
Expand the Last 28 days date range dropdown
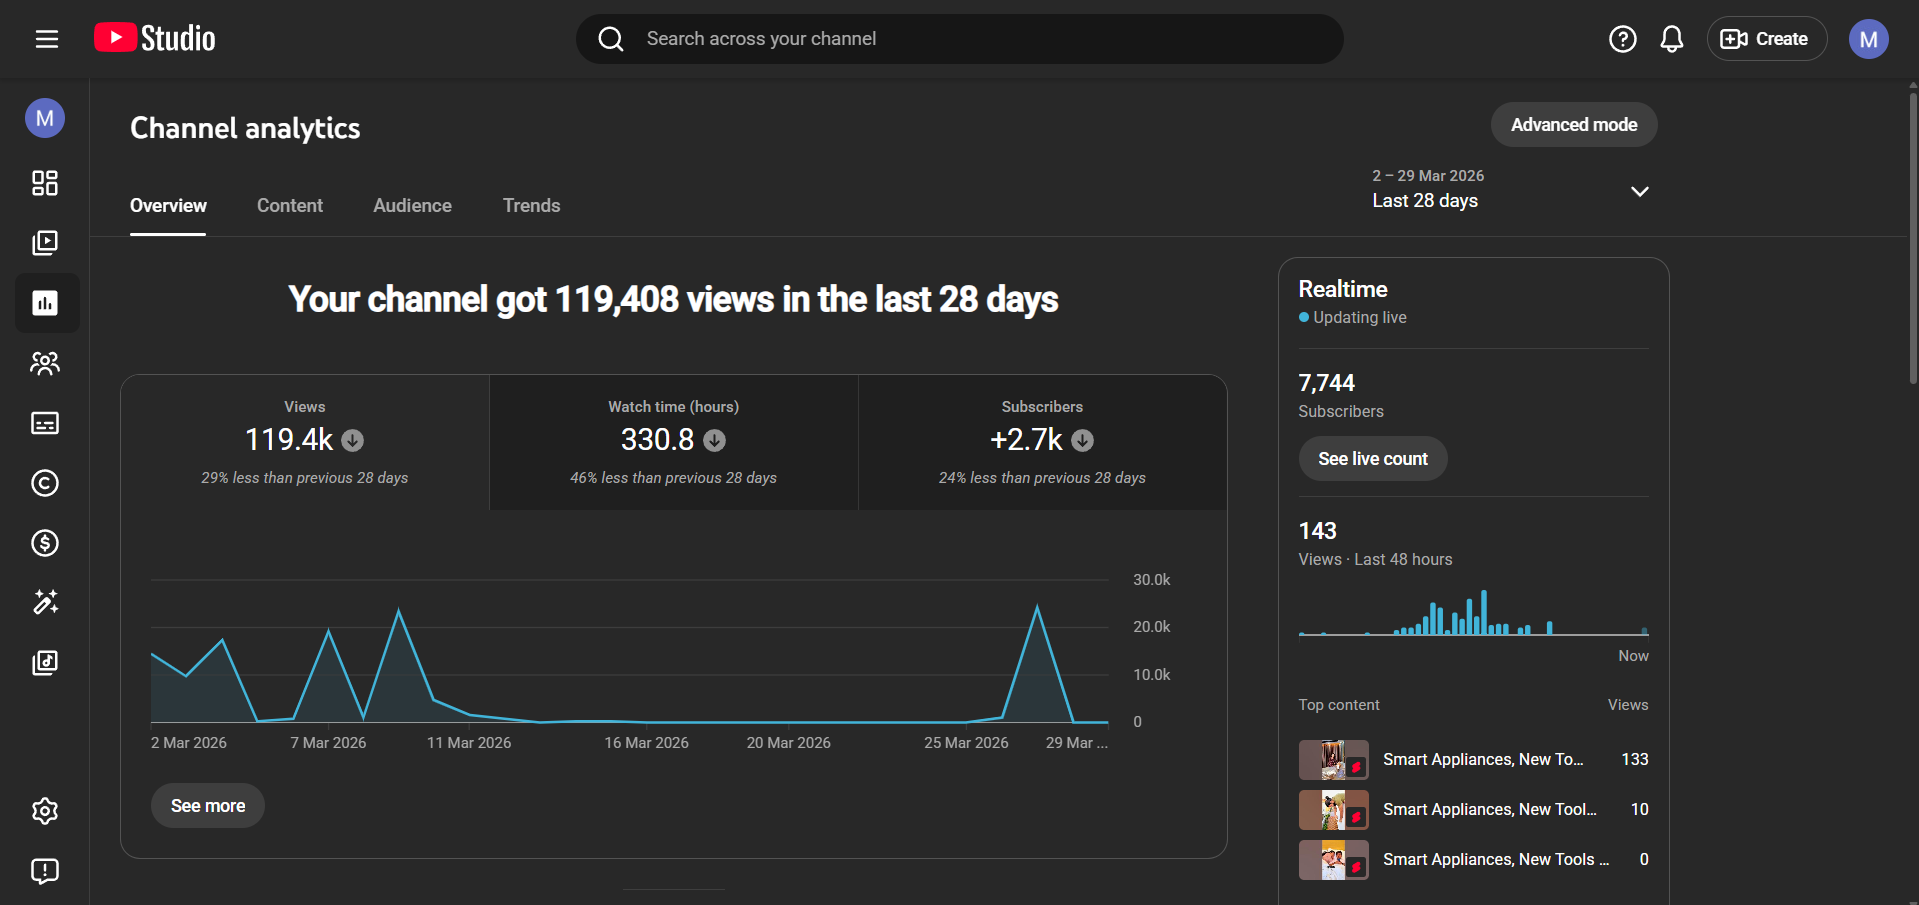(x=1510, y=189)
